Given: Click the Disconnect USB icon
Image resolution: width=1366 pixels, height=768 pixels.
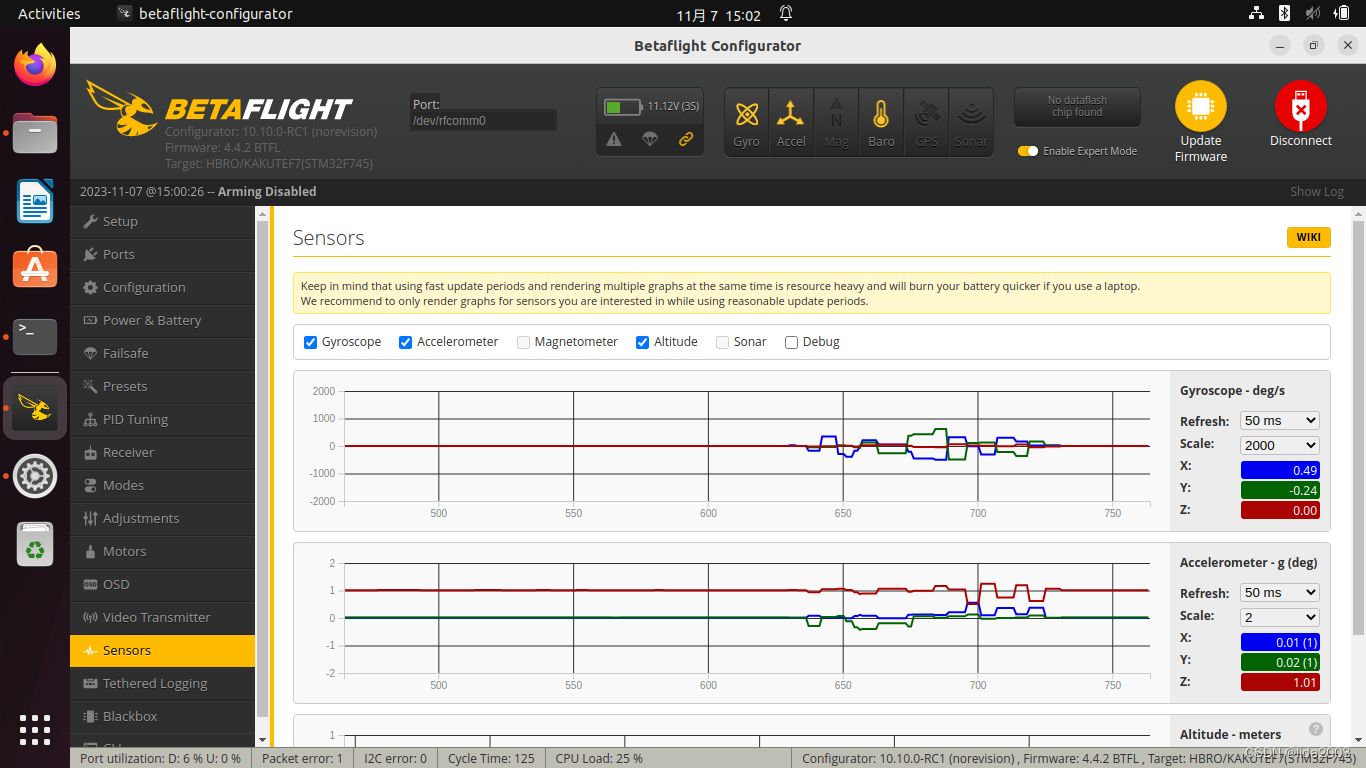Looking at the screenshot, I should click(1301, 106).
